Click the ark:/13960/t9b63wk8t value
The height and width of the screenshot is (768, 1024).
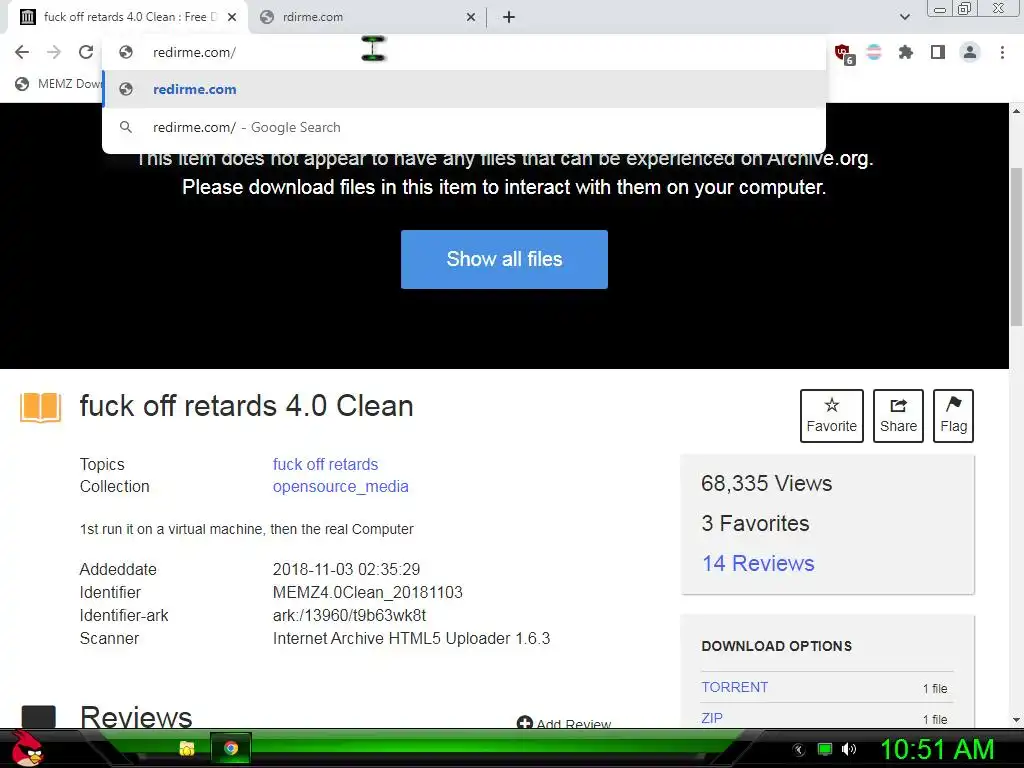click(x=349, y=615)
